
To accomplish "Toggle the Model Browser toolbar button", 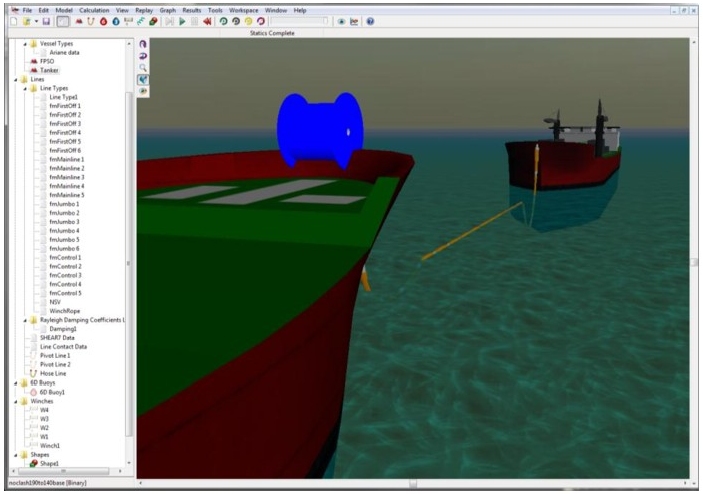I will click(x=63, y=22).
